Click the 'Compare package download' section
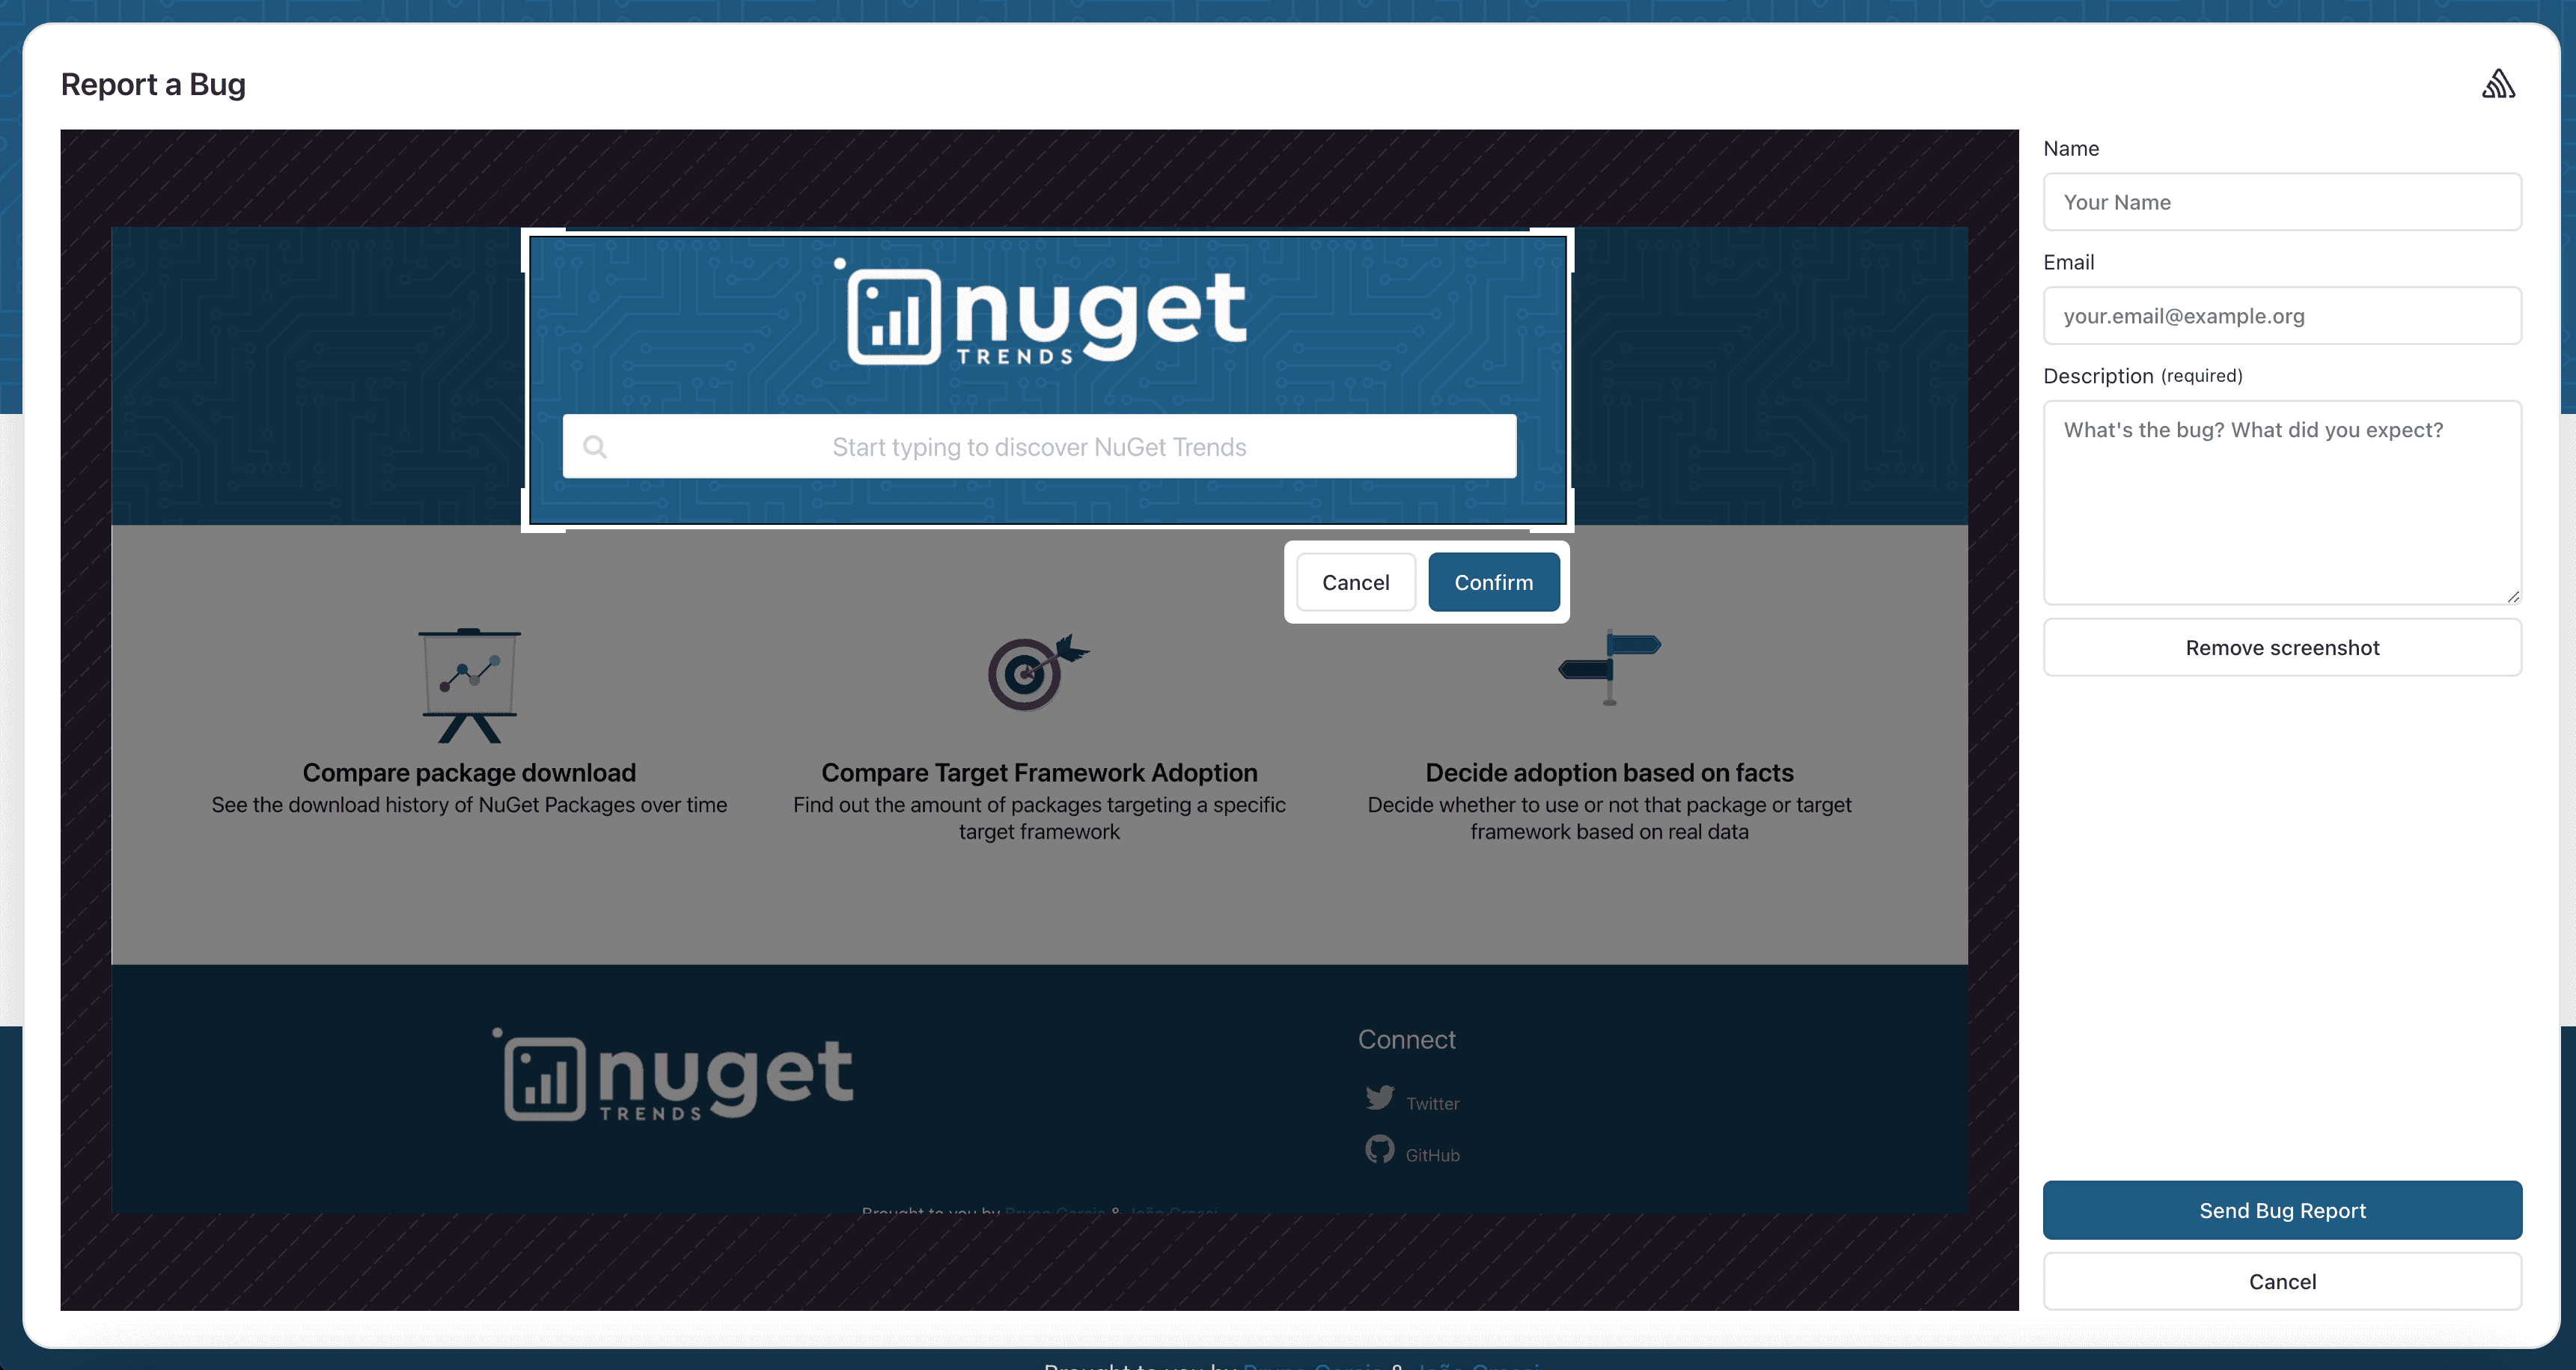The width and height of the screenshot is (2576, 1370). pos(468,733)
